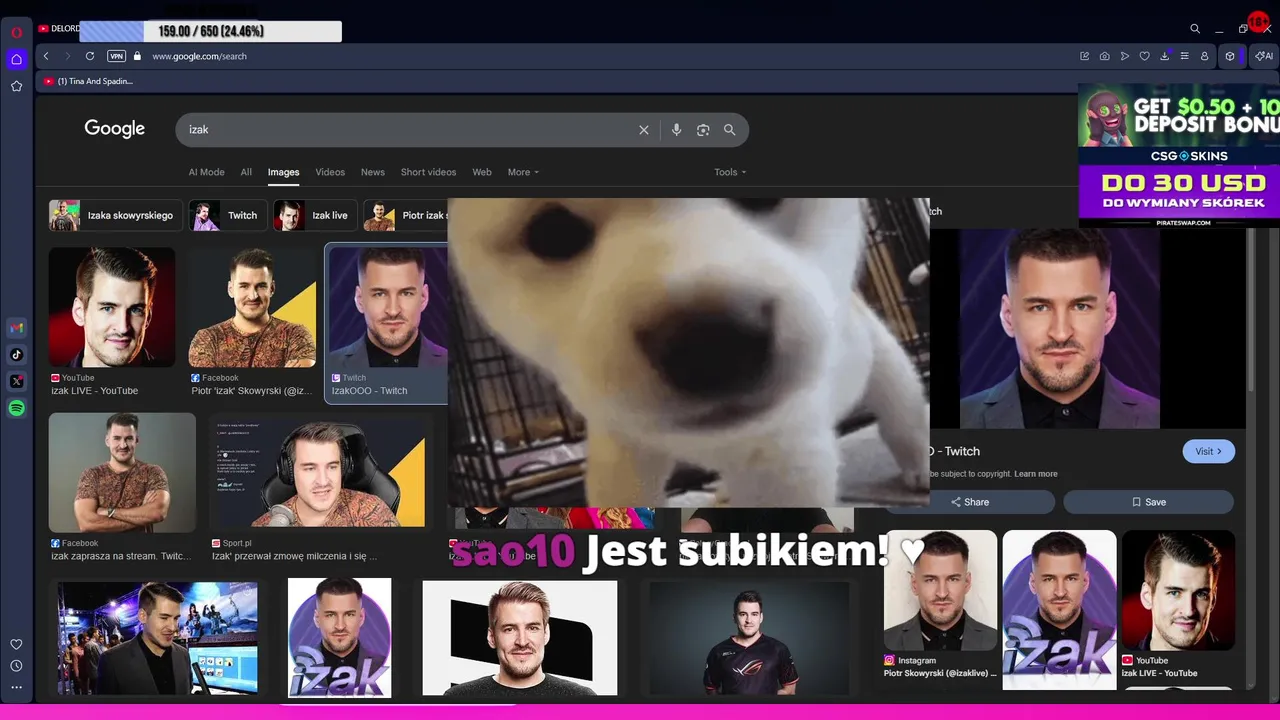The height and width of the screenshot is (720, 1280).
Task: Click the Share button in the preview panel
Action: [x=970, y=502]
